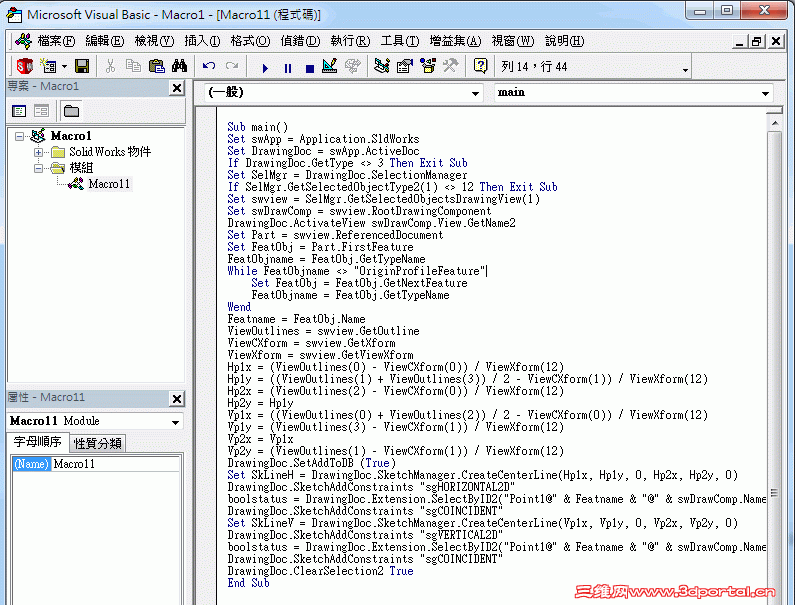
Task: Open Visual Basic Help question icon
Action: pos(480,66)
